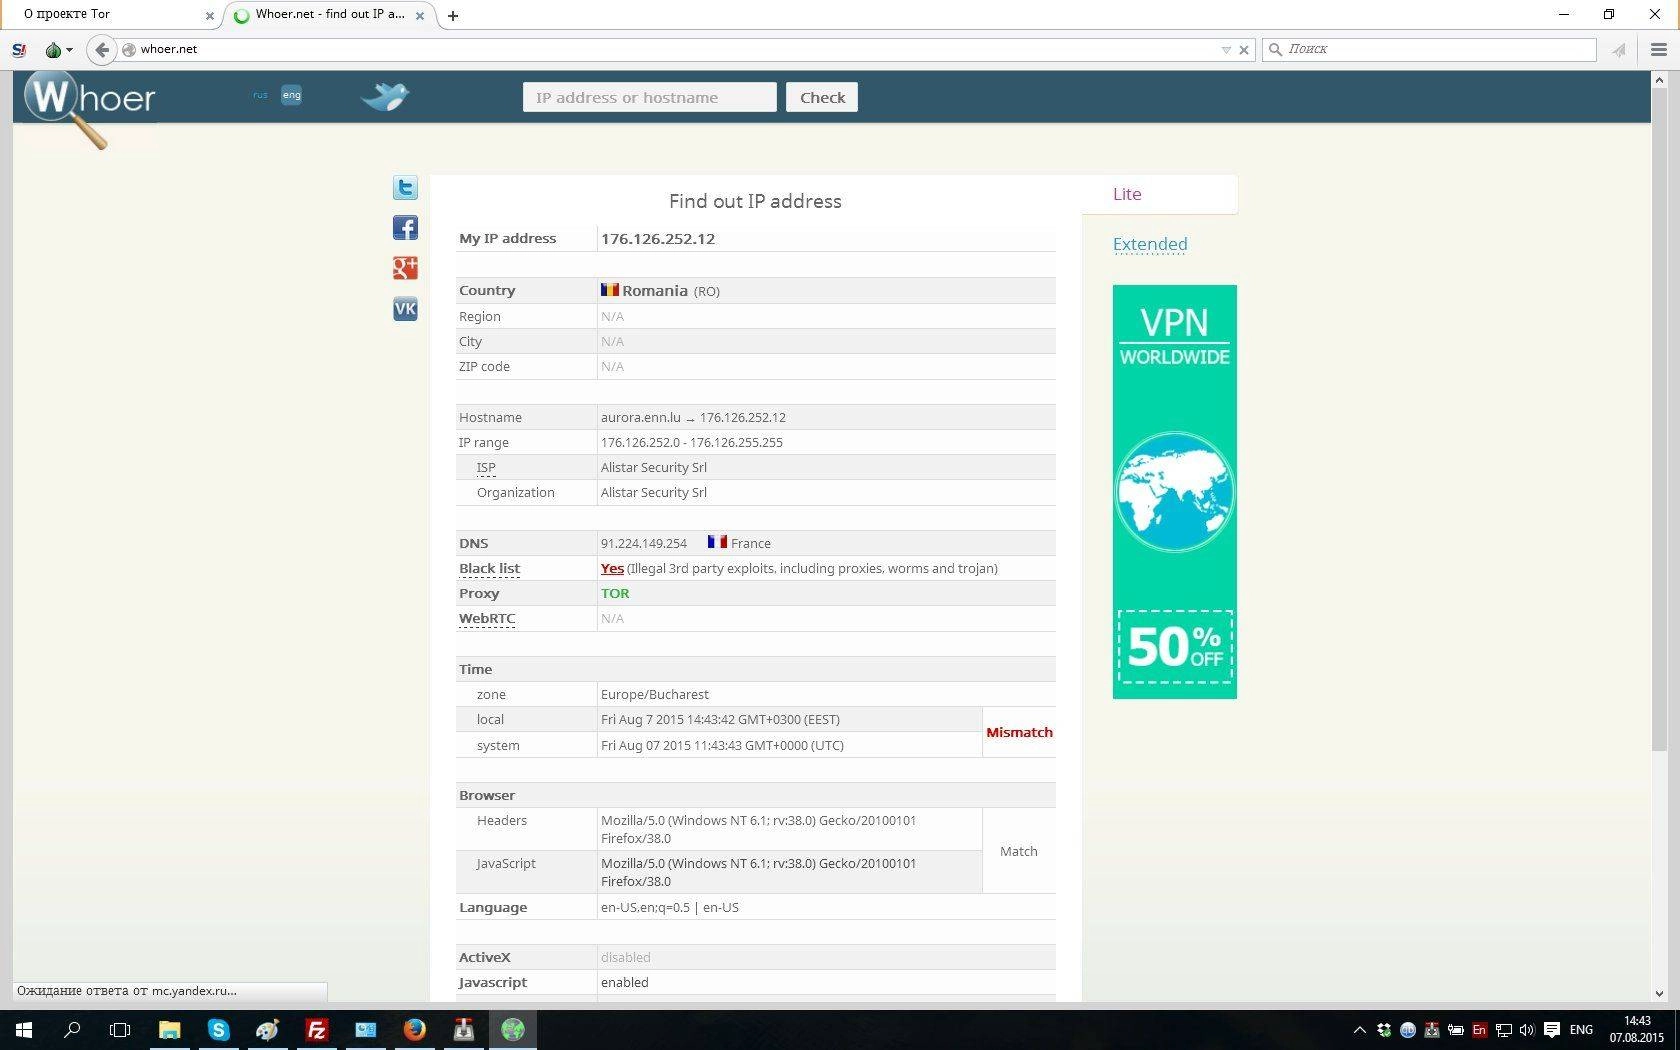The width and height of the screenshot is (1680, 1050).
Task: Click the battery tray icon
Action: [1456, 1030]
